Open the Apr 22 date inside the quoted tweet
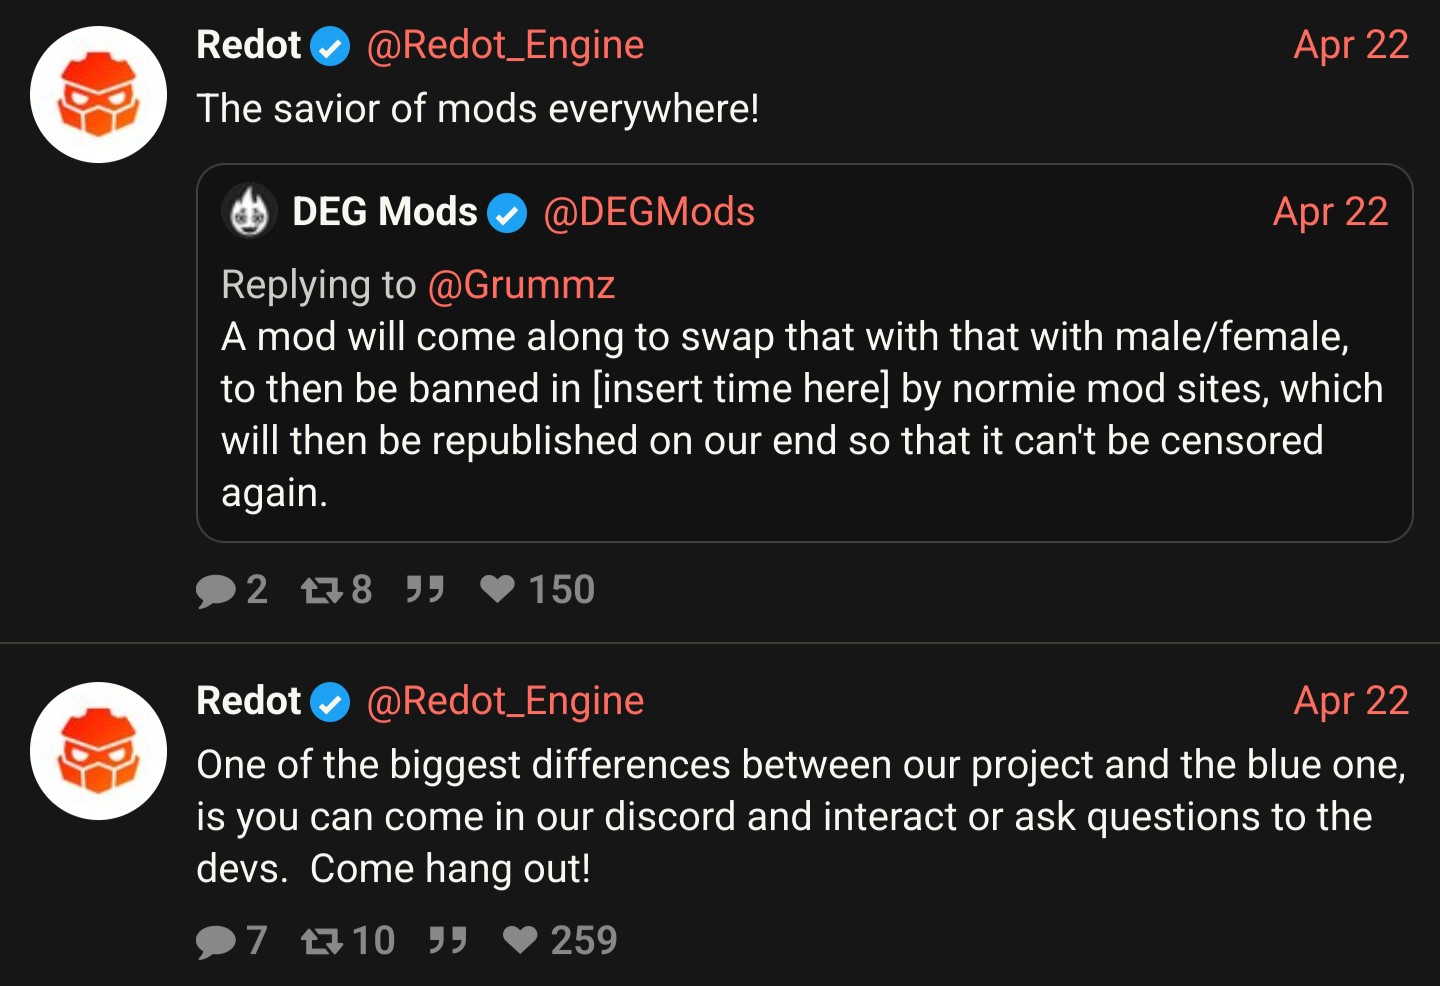1440x986 pixels. (x=1330, y=212)
